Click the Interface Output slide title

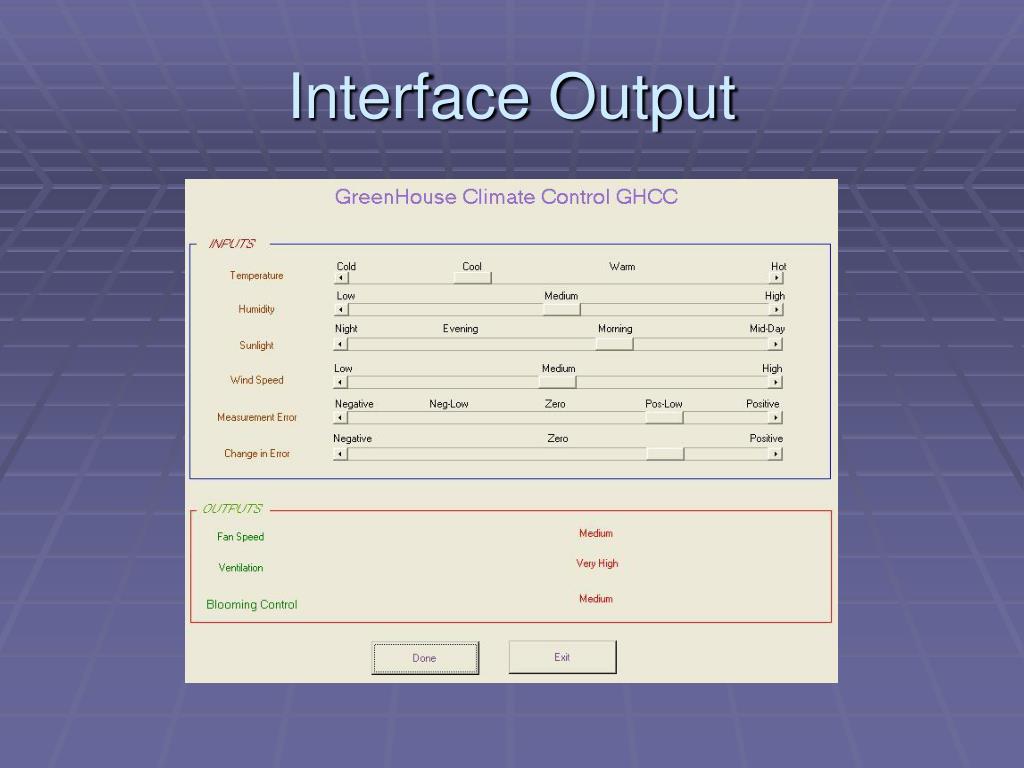pos(513,98)
